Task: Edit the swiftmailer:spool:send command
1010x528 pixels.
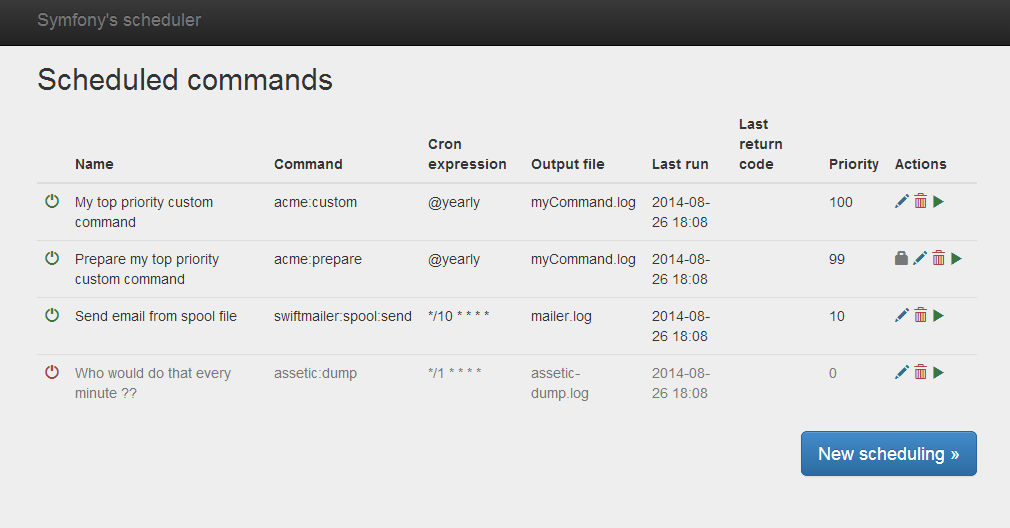Action: pos(902,315)
